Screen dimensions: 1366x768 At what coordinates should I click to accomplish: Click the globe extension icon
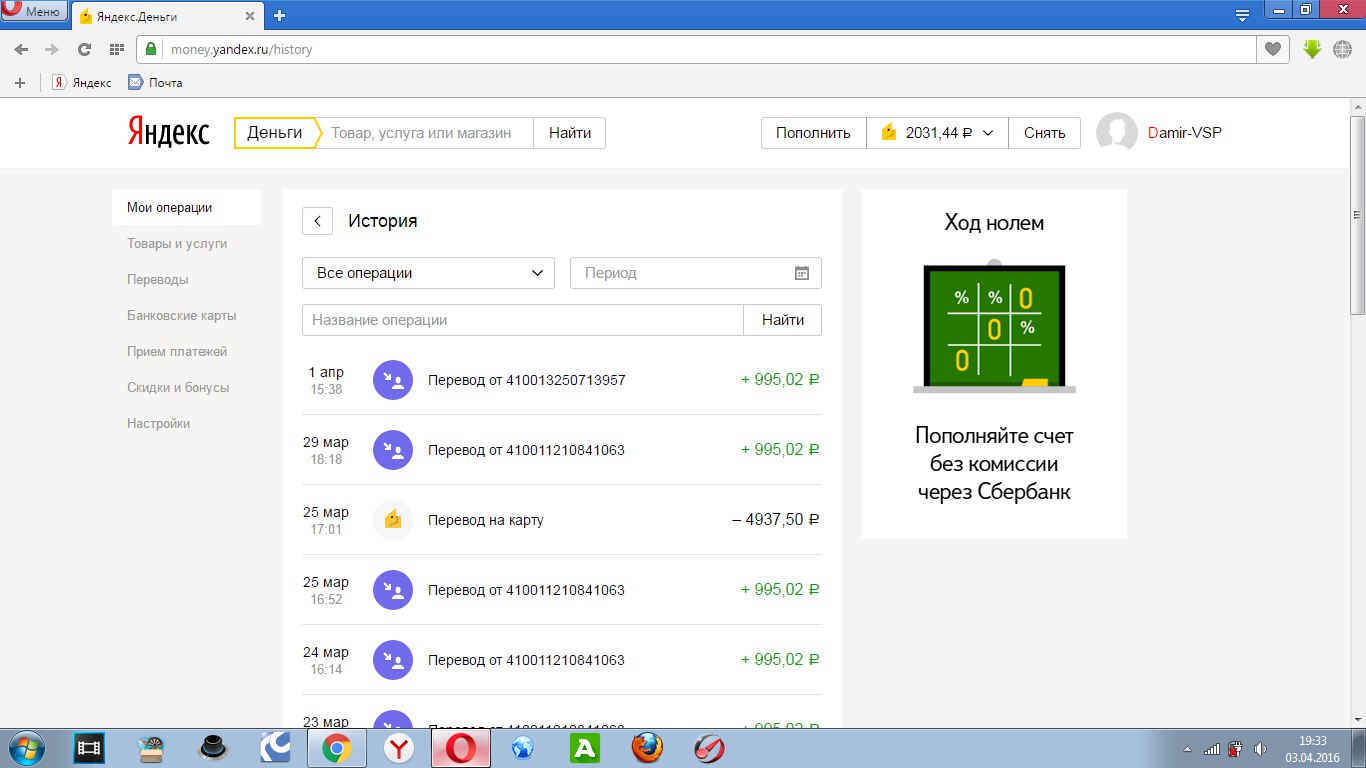point(1342,49)
